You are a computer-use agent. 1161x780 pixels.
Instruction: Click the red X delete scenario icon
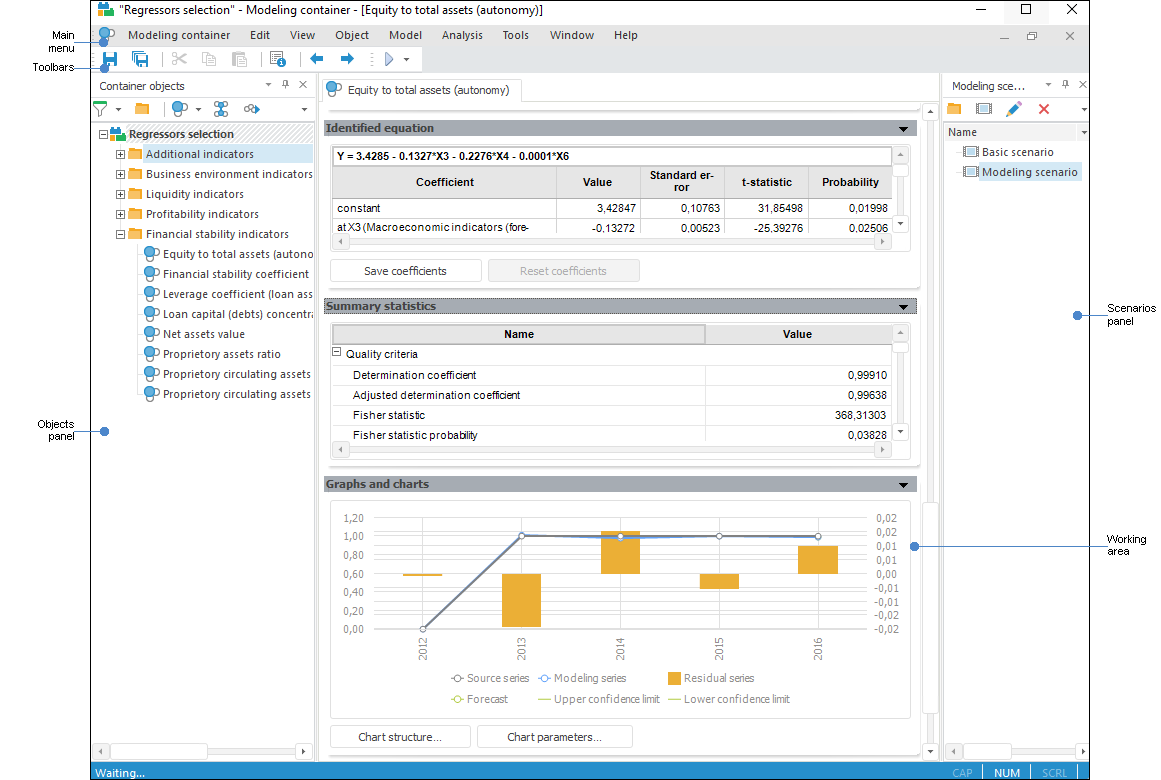1044,109
